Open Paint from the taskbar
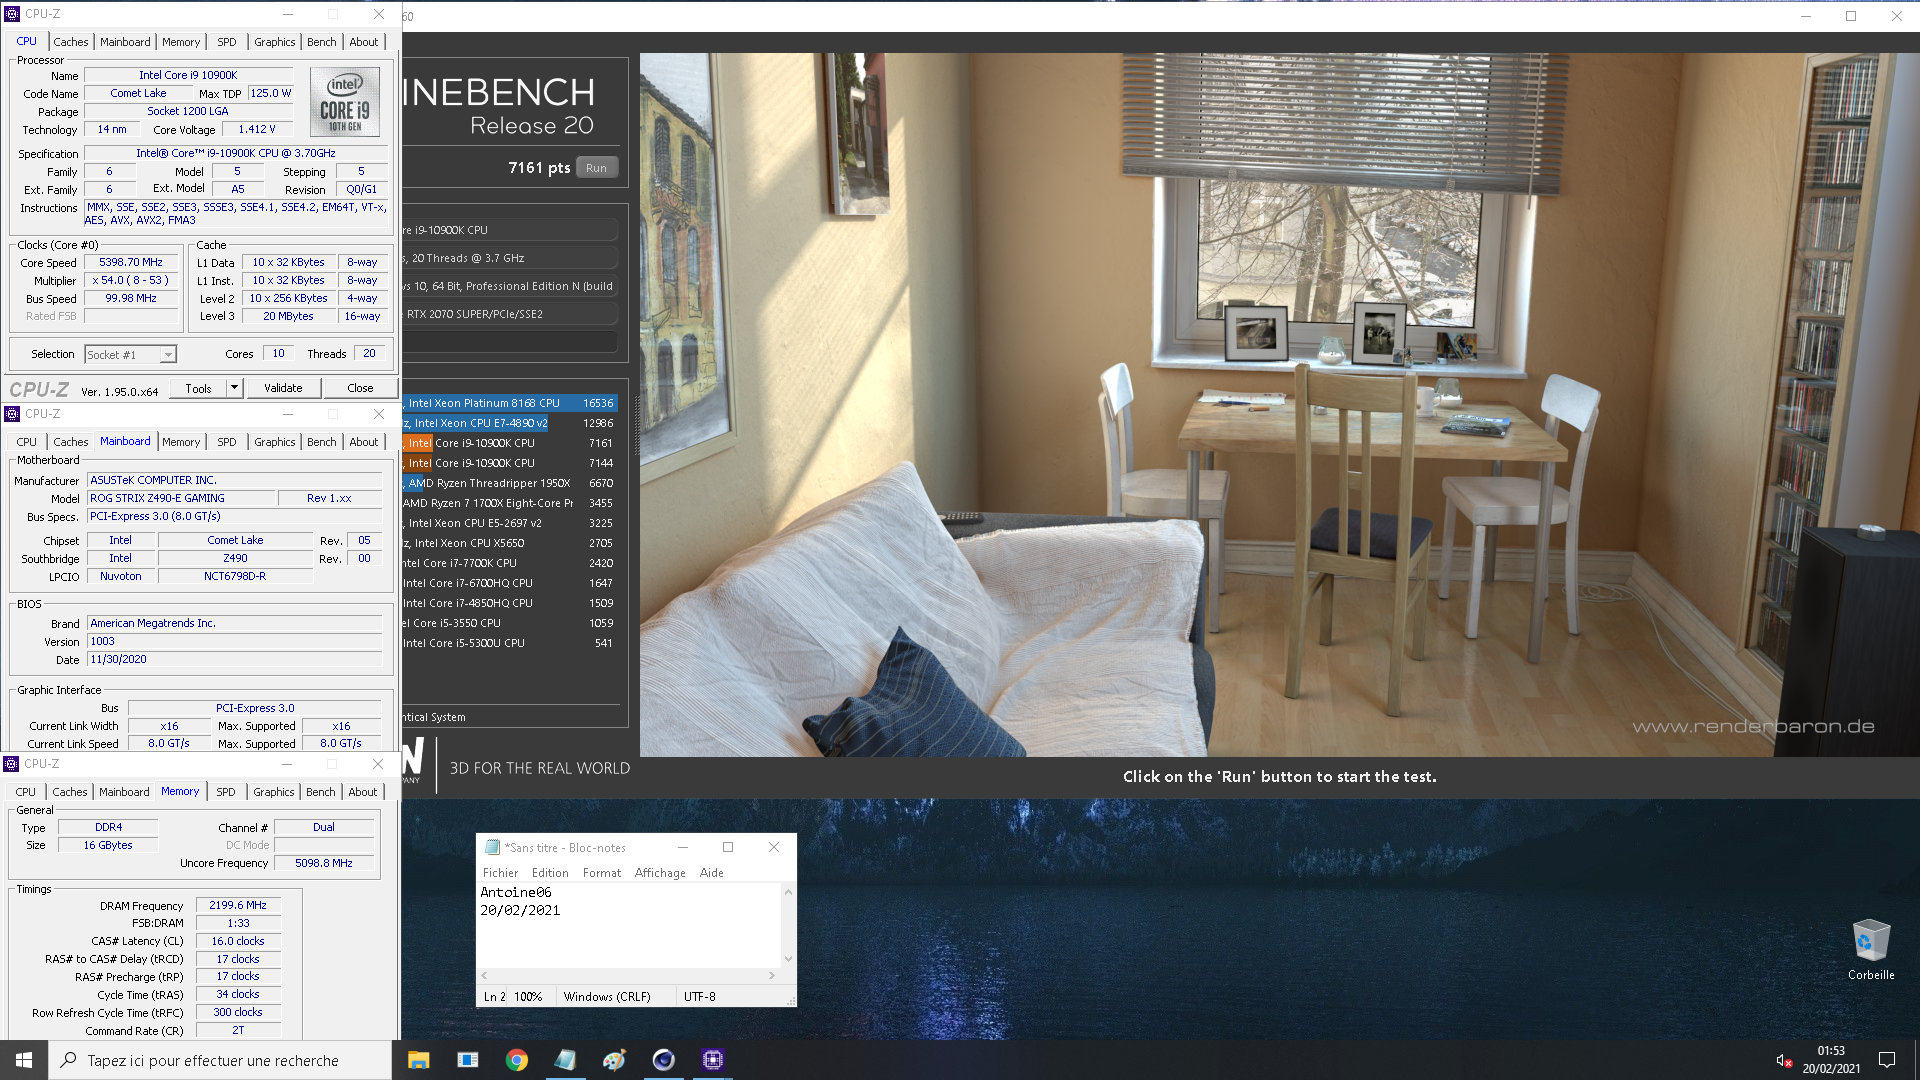The width and height of the screenshot is (1920, 1080). tap(614, 1060)
